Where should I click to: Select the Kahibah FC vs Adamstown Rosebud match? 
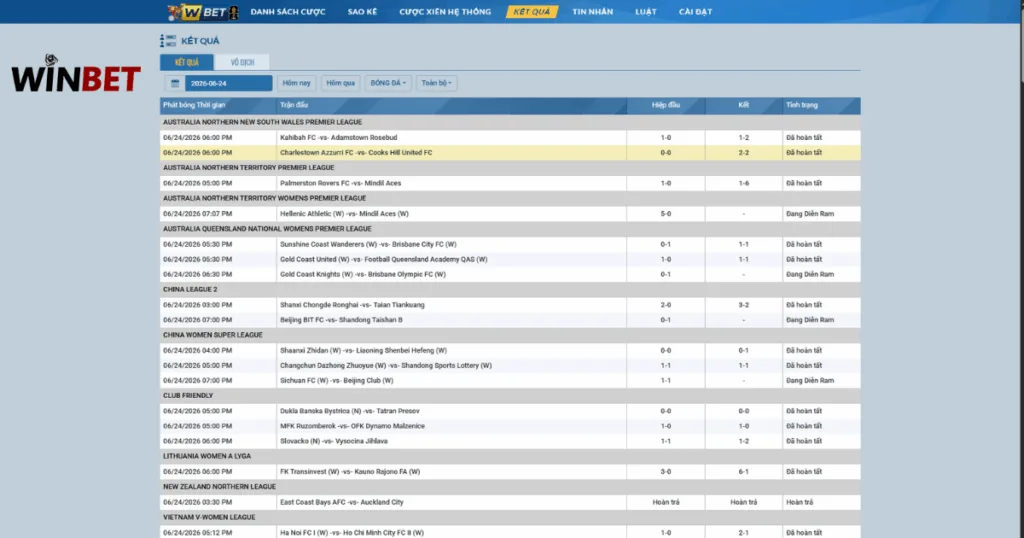[x=510, y=138]
